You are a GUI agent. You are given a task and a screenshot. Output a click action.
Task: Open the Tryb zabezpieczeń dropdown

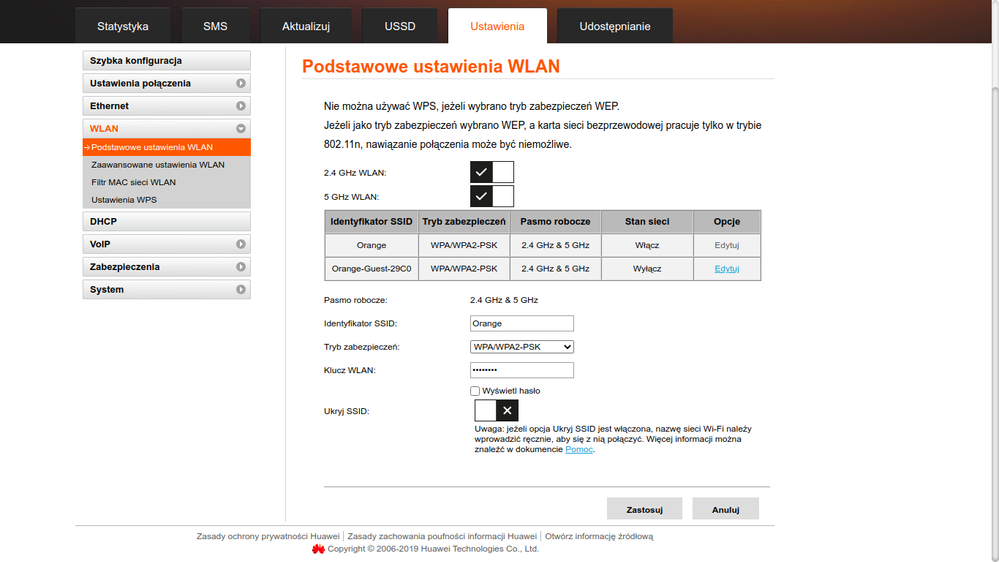click(522, 347)
